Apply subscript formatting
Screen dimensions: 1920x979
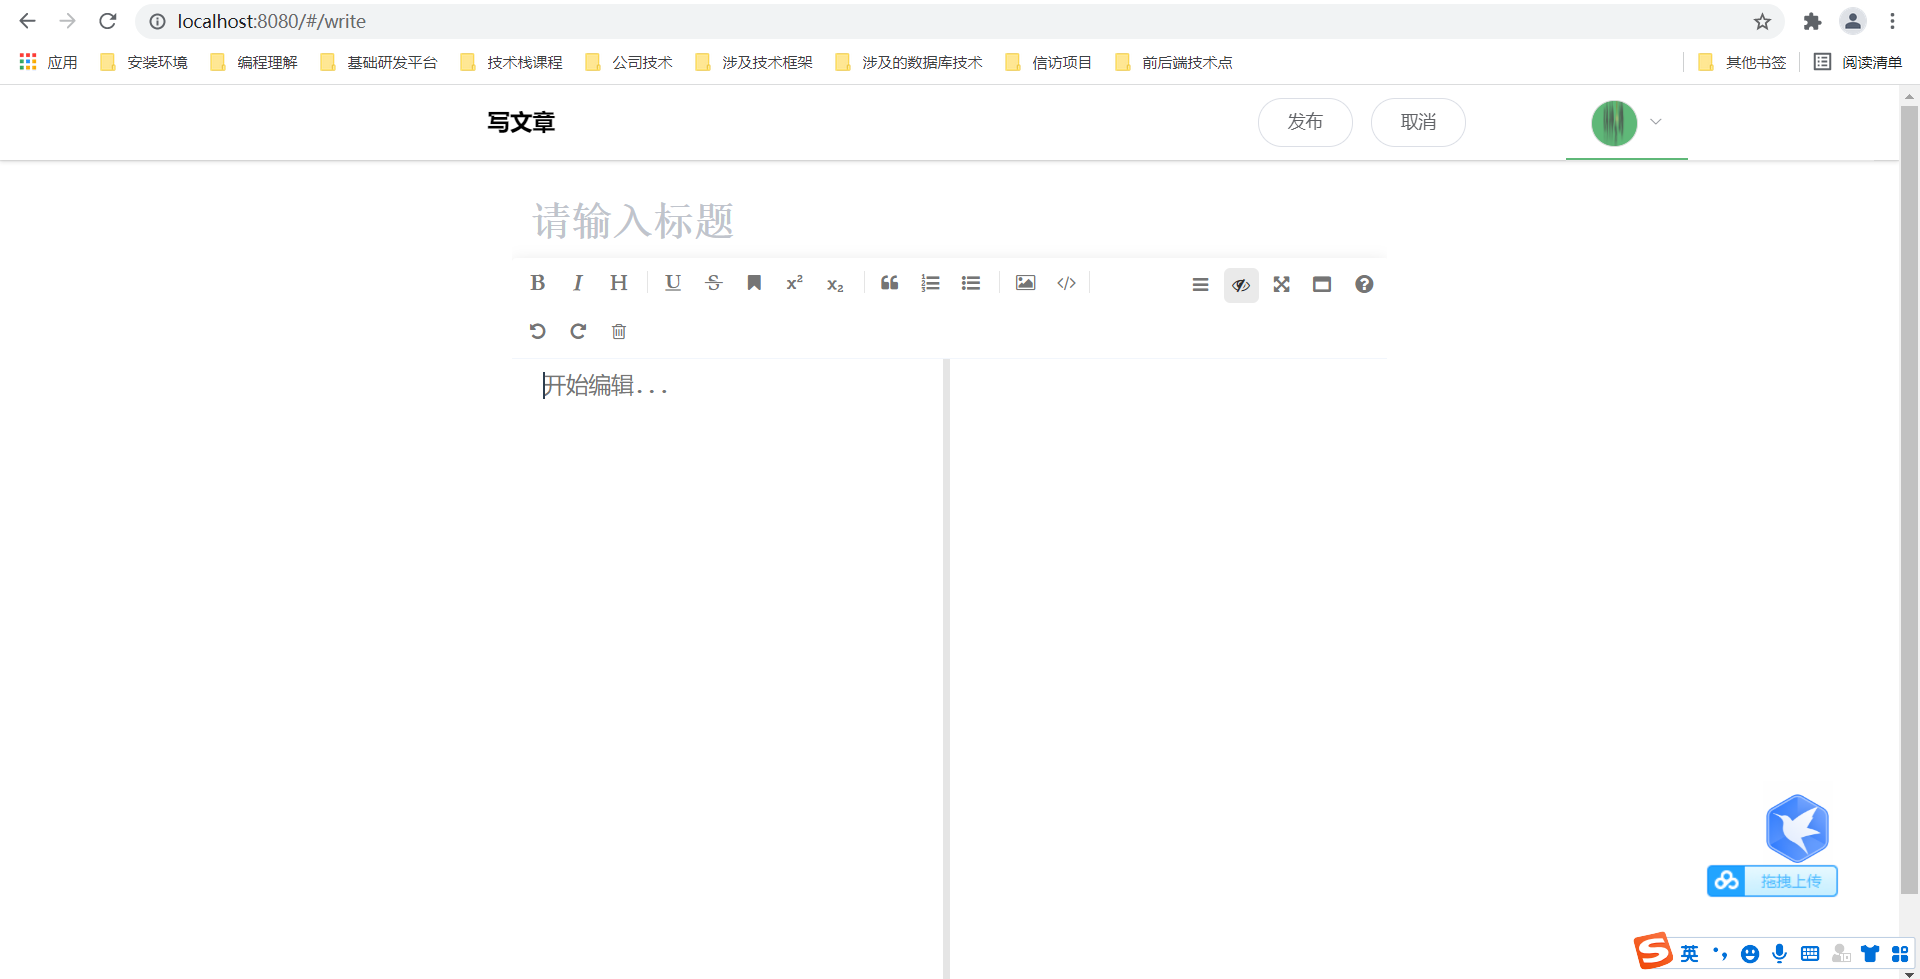(x=835, y=285)
